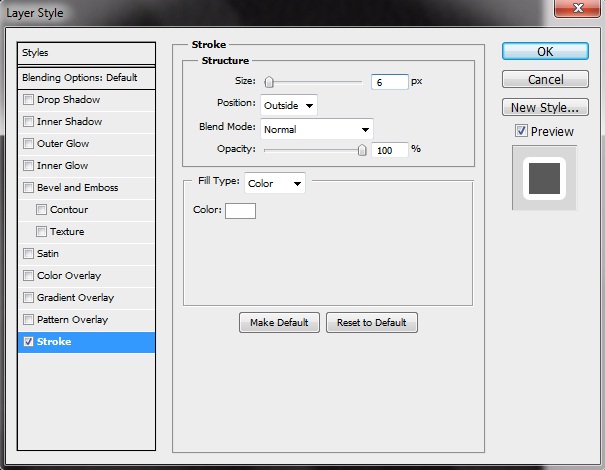Select the Inner Shadow label

pyautogui.click(x=69, y=122)
